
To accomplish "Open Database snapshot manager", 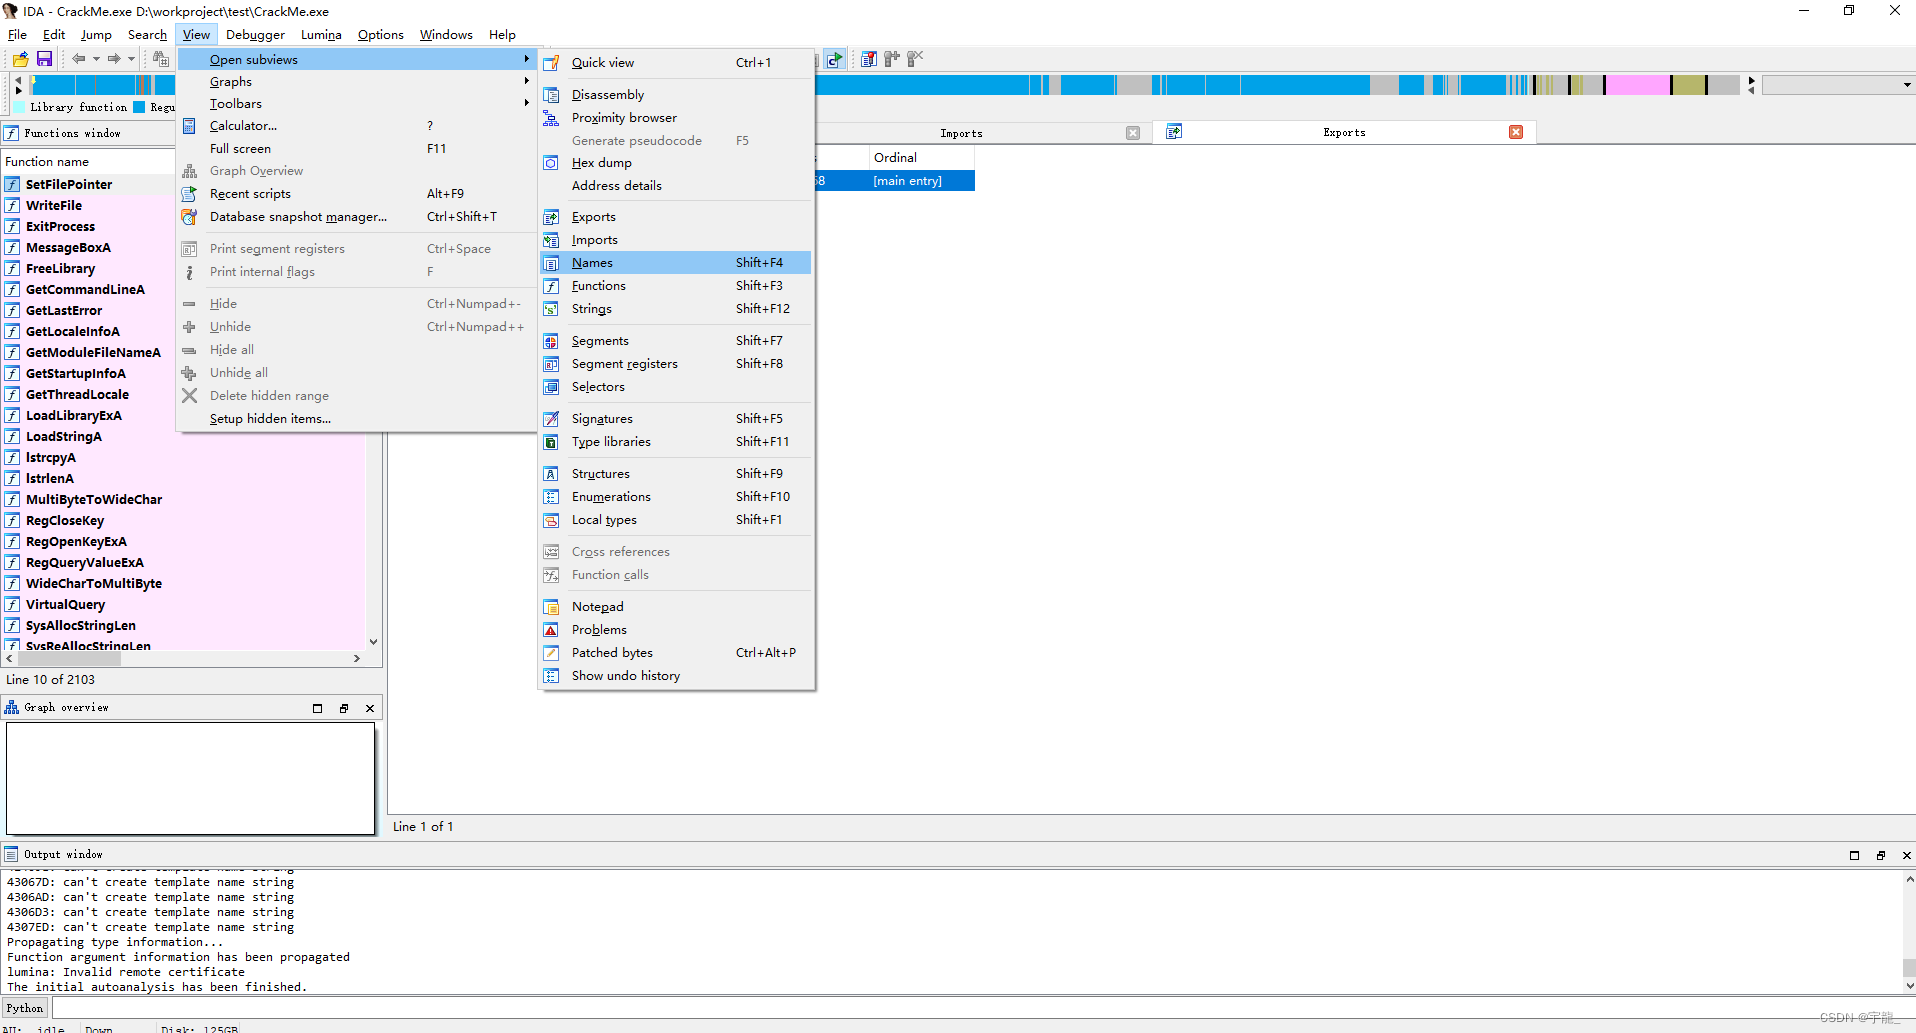I will (356, 217).
